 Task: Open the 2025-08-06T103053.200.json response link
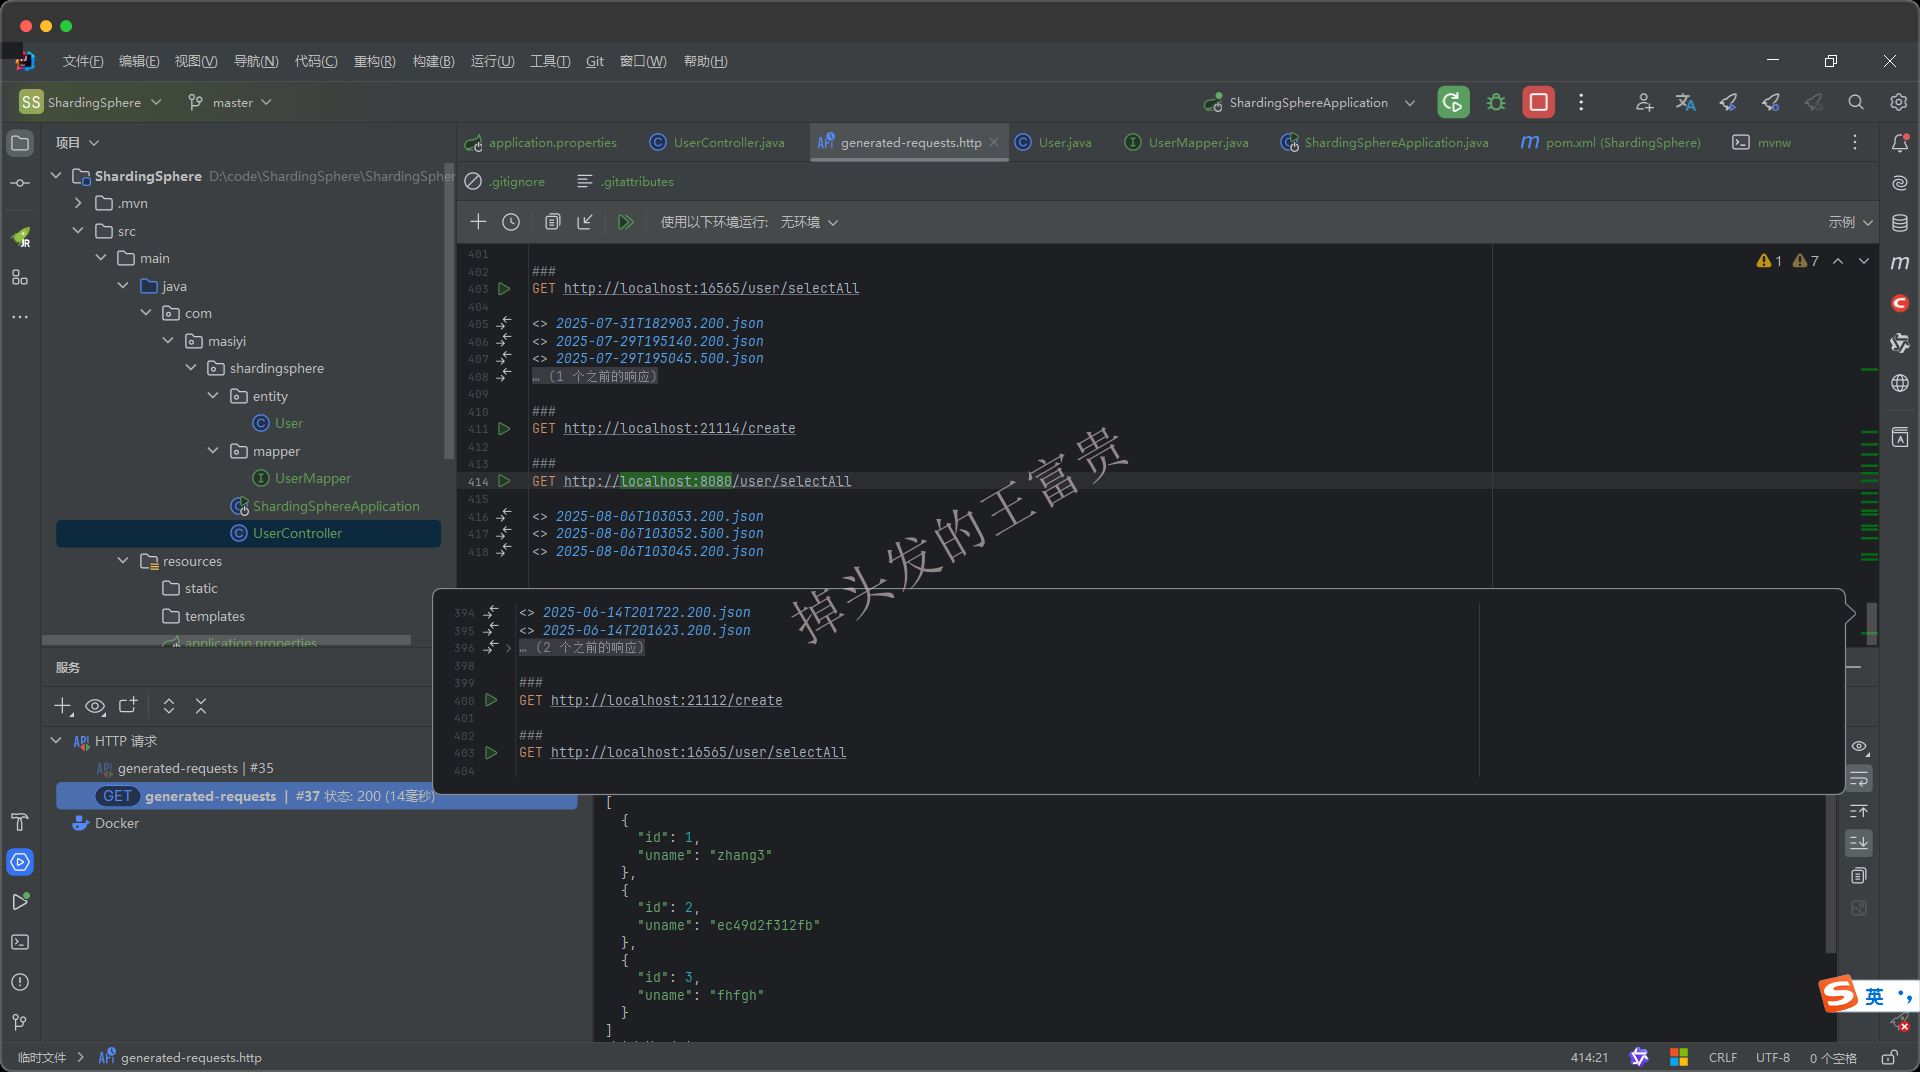659,516
